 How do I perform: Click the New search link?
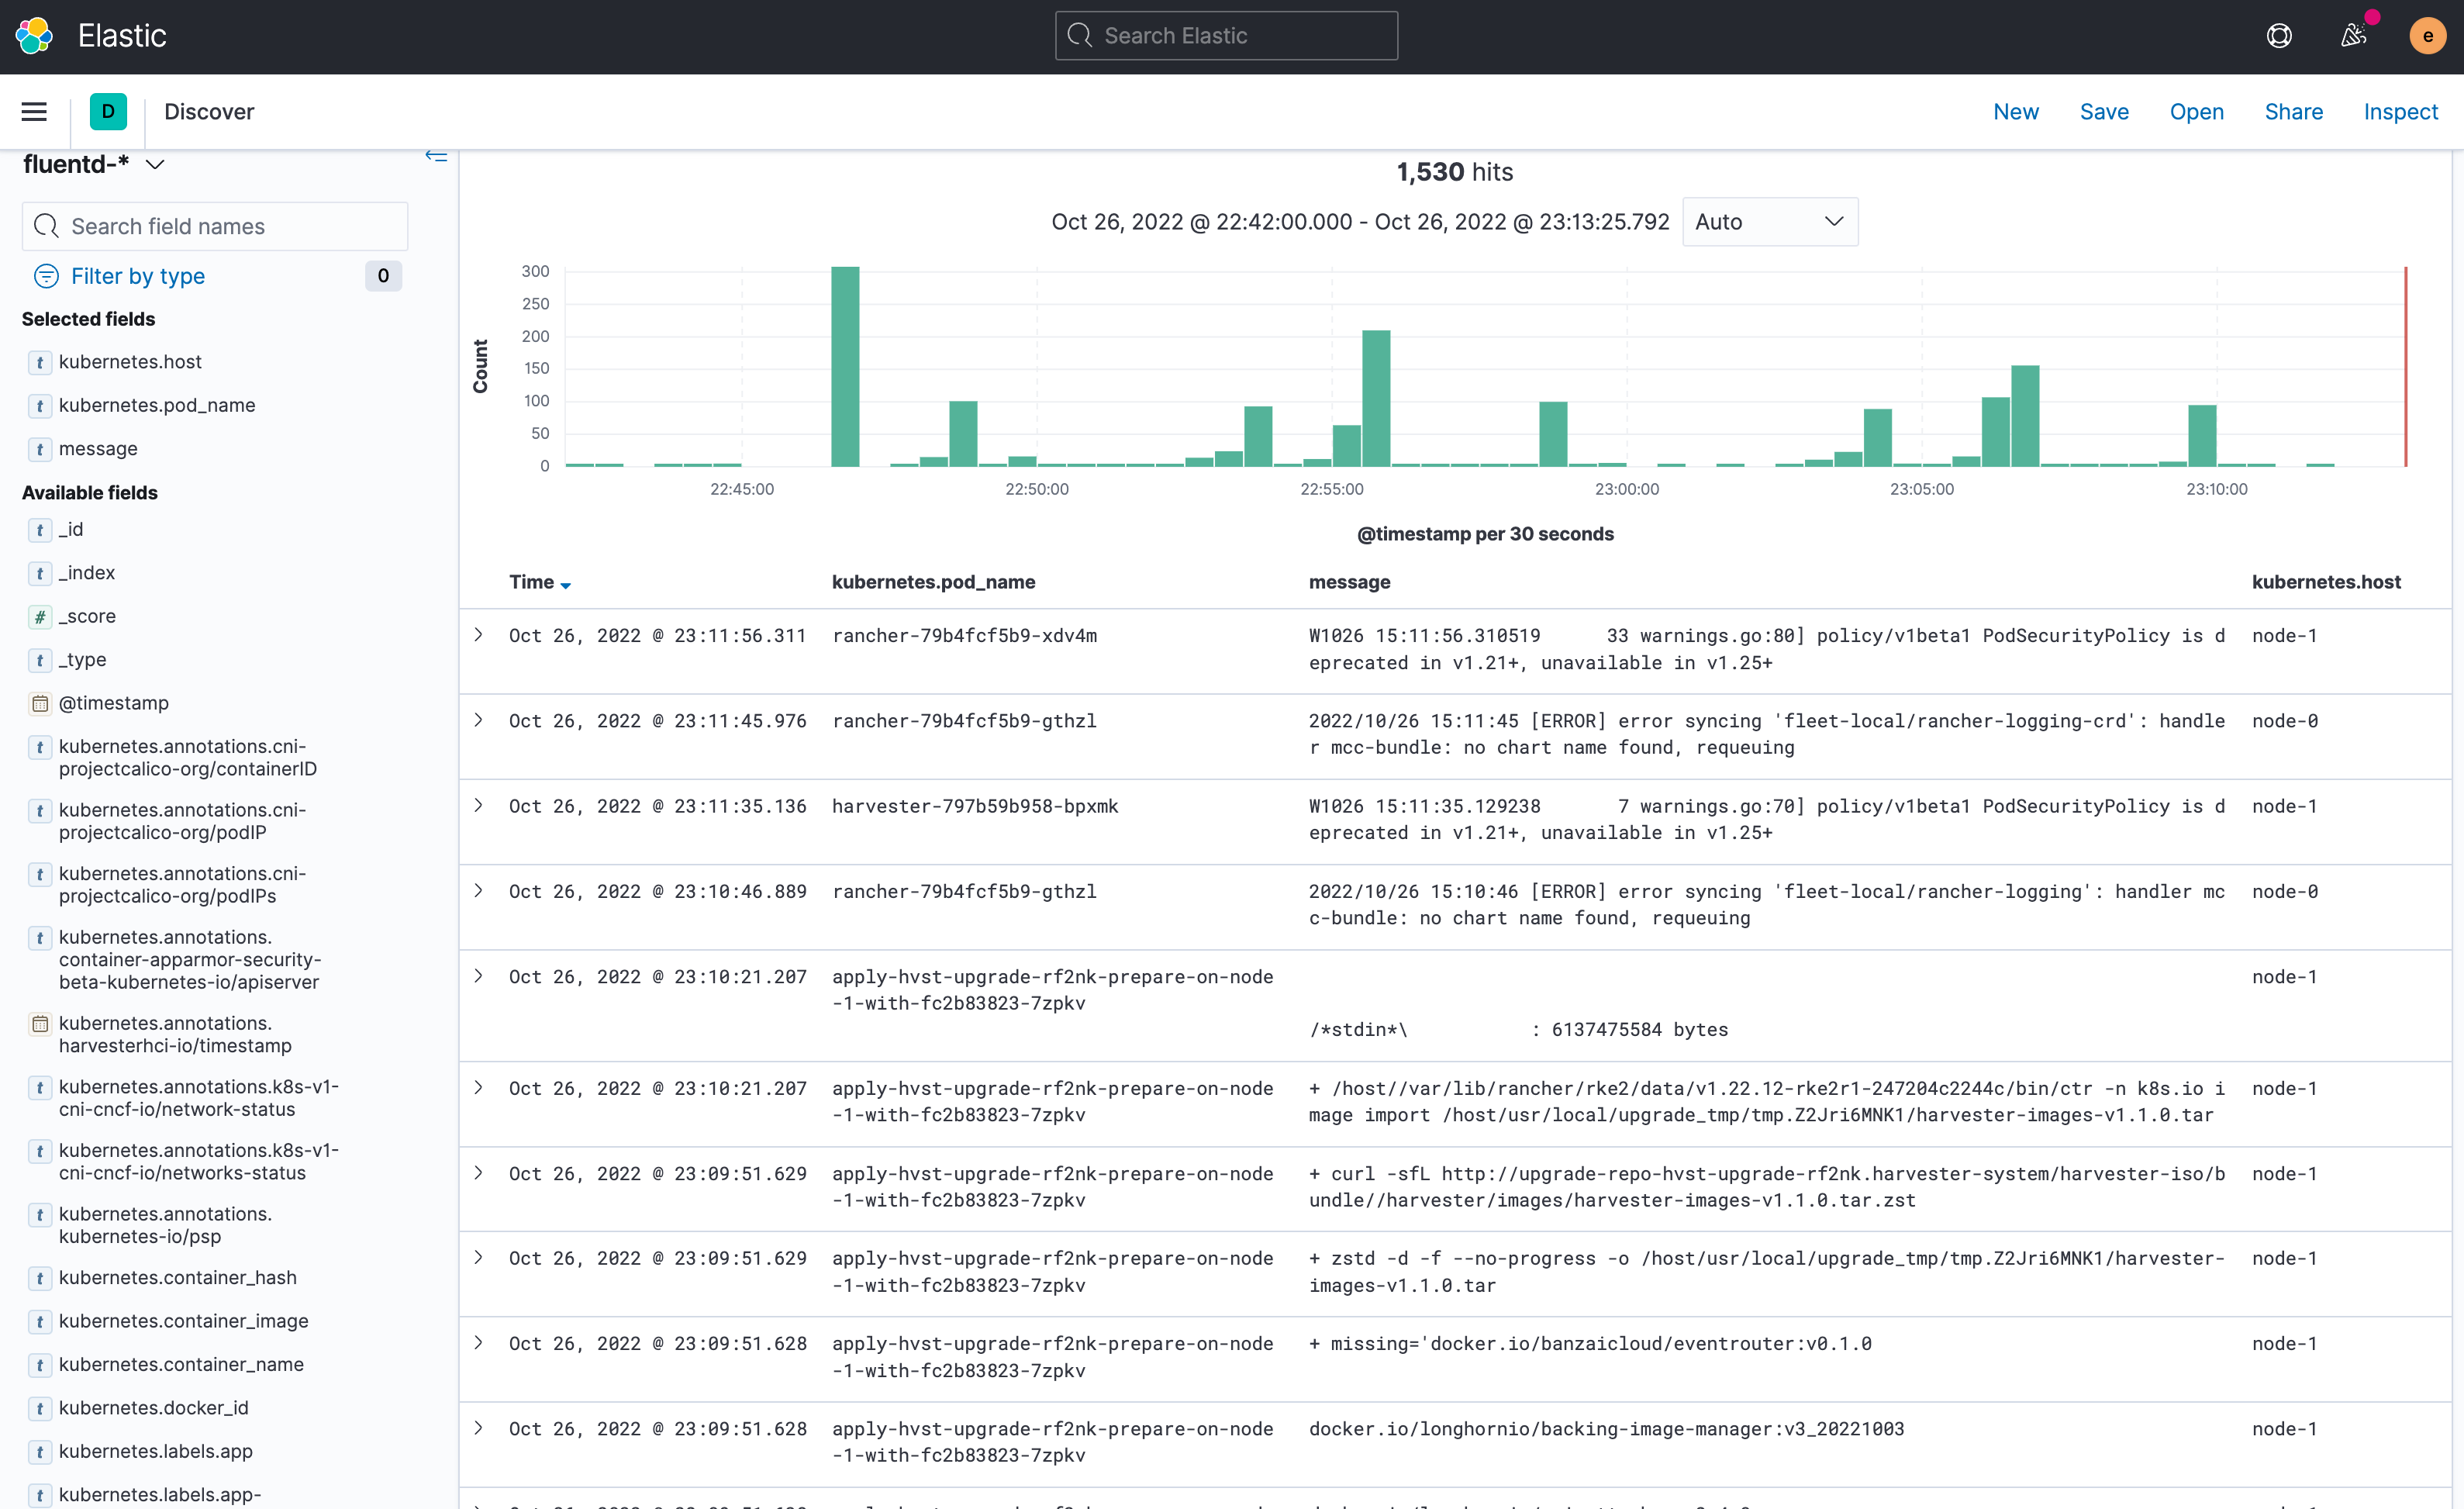(2016, 111)
